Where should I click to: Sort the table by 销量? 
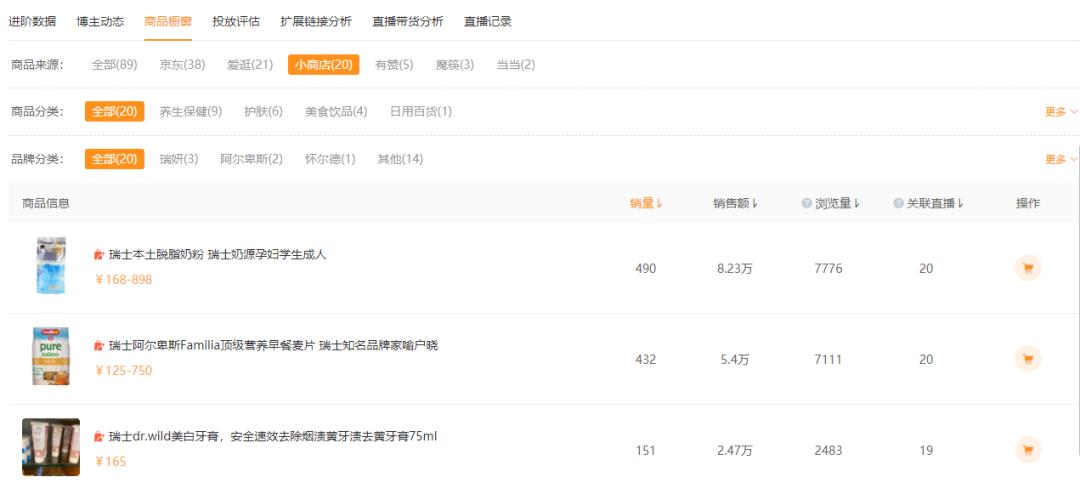pos(646,203)
